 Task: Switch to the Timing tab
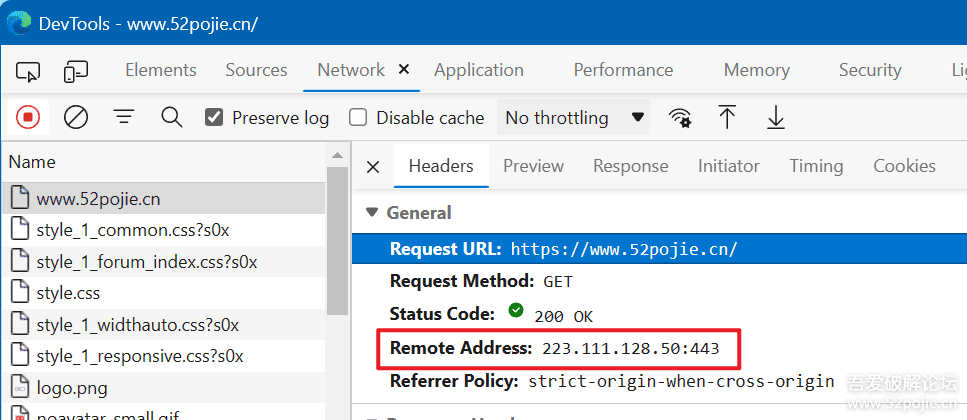click(x=816, y=166)
